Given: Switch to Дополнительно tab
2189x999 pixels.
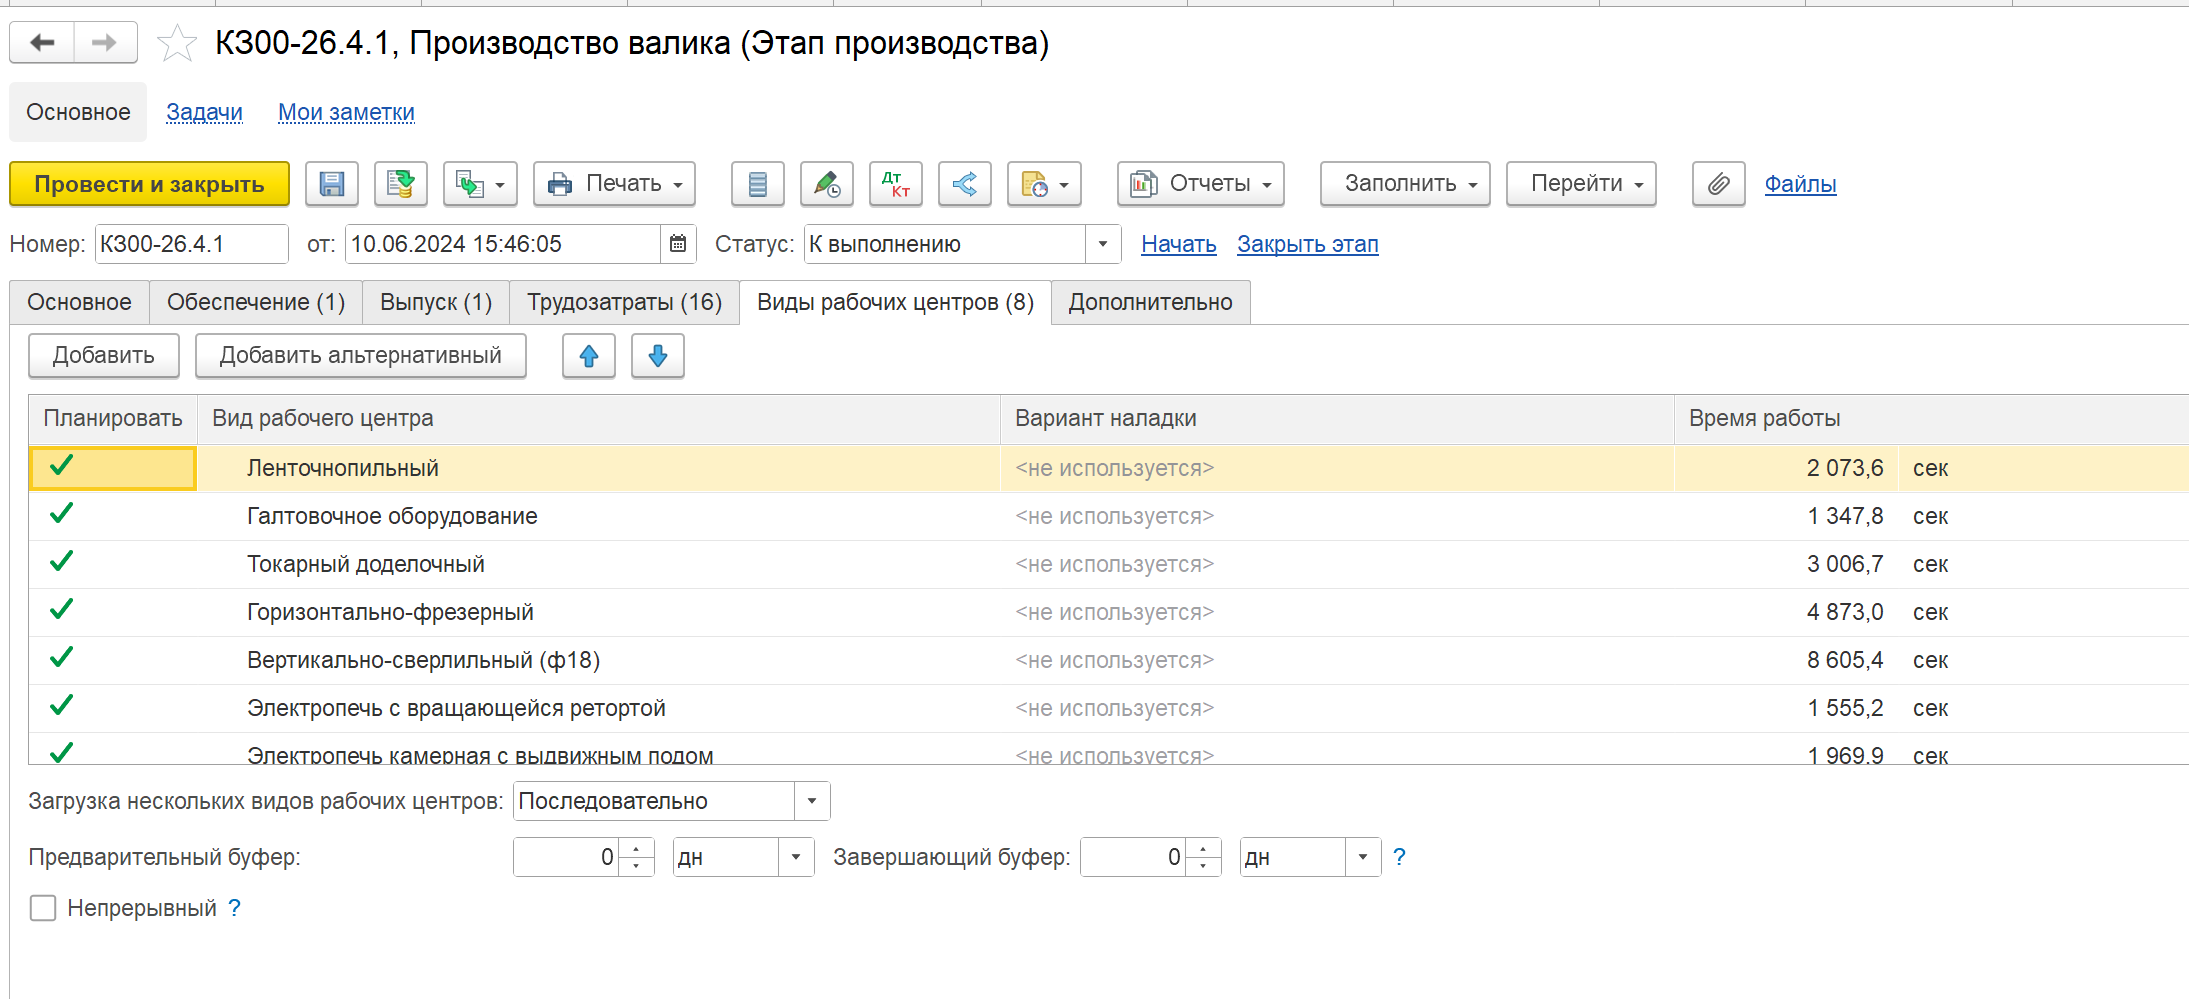Looking at the screenshot, I should pos(1150,302).
